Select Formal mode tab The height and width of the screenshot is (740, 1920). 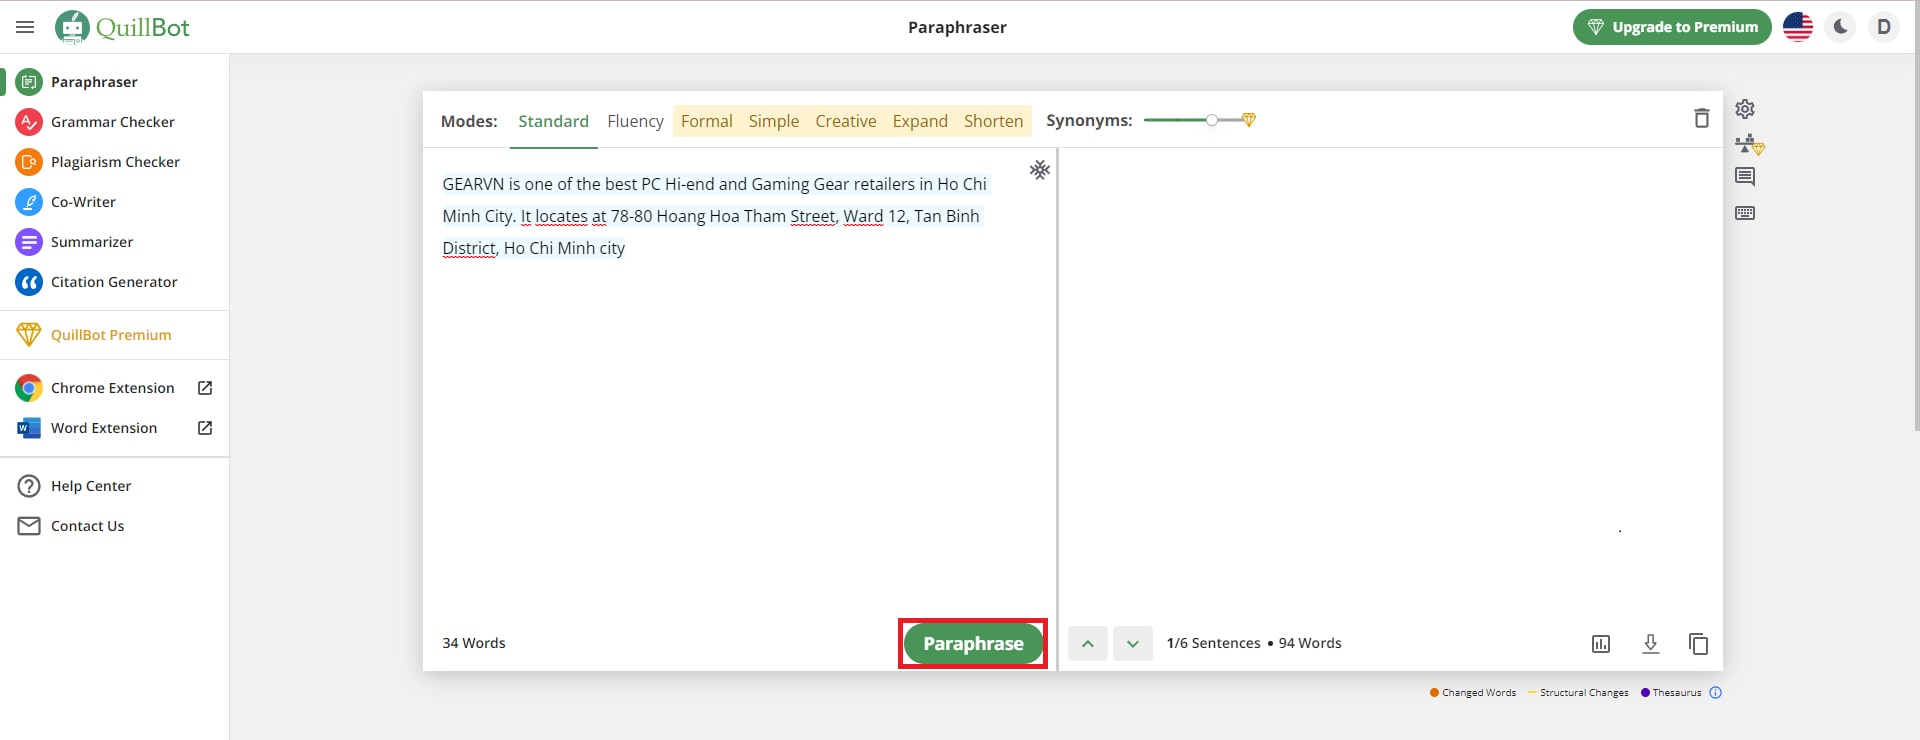pos(707,121)
